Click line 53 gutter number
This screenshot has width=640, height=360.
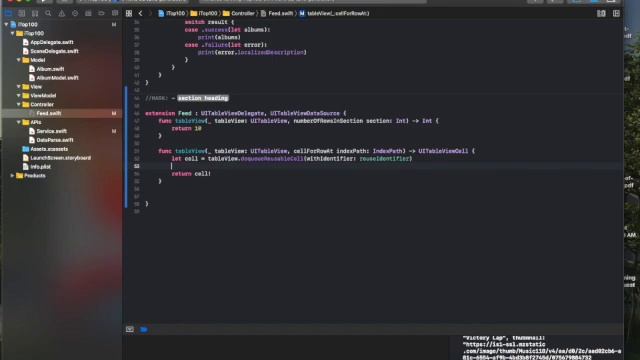136,166
